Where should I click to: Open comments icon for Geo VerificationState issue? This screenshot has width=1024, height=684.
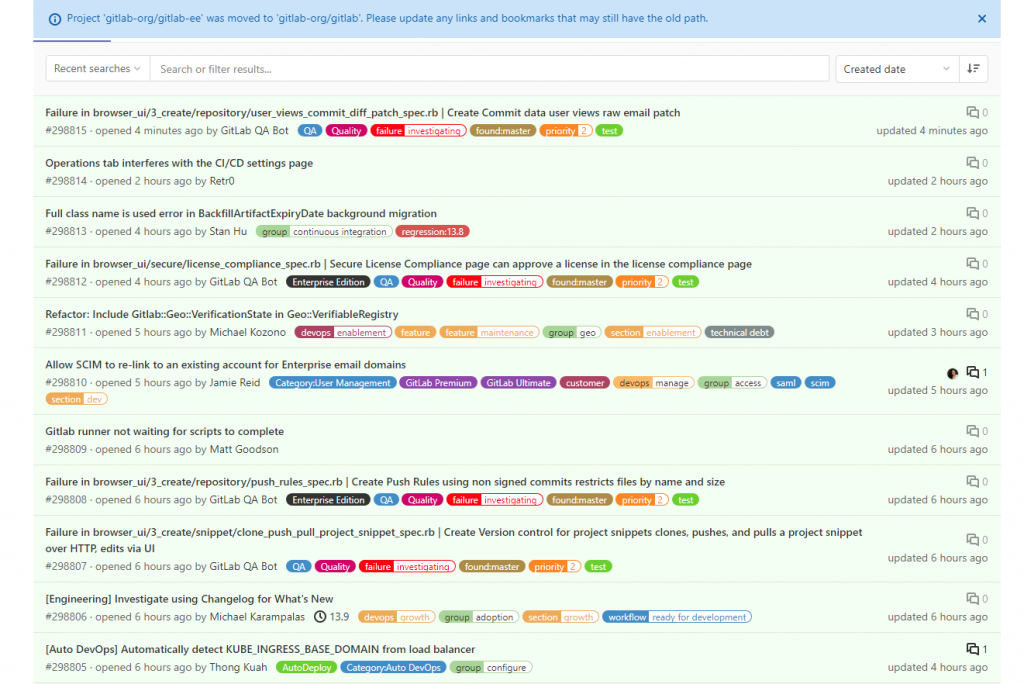(x=972, y=314)
